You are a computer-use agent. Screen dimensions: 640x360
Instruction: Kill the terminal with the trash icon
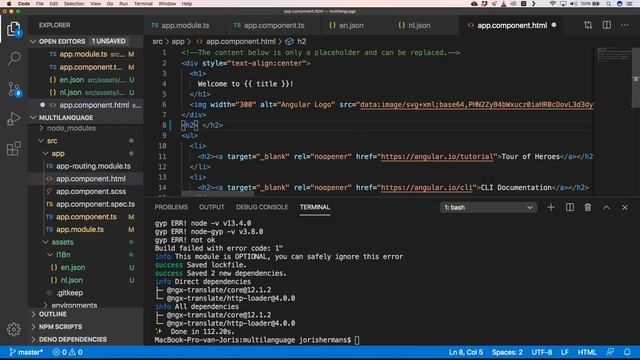tap(588, 207)
